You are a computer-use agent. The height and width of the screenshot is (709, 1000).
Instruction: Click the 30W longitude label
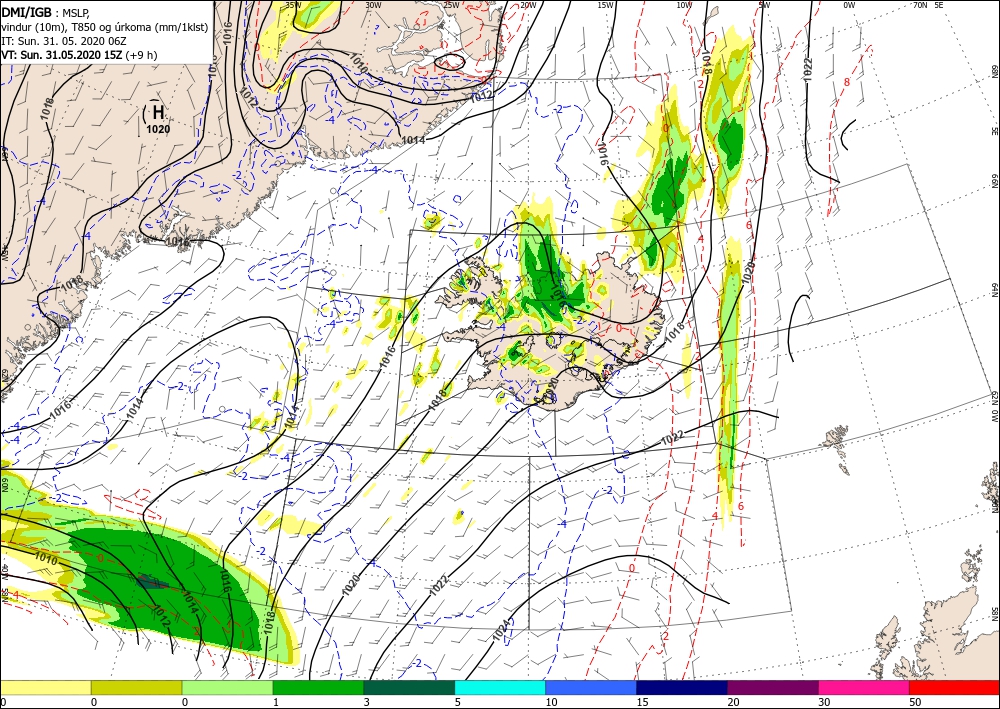click(373, 5)
